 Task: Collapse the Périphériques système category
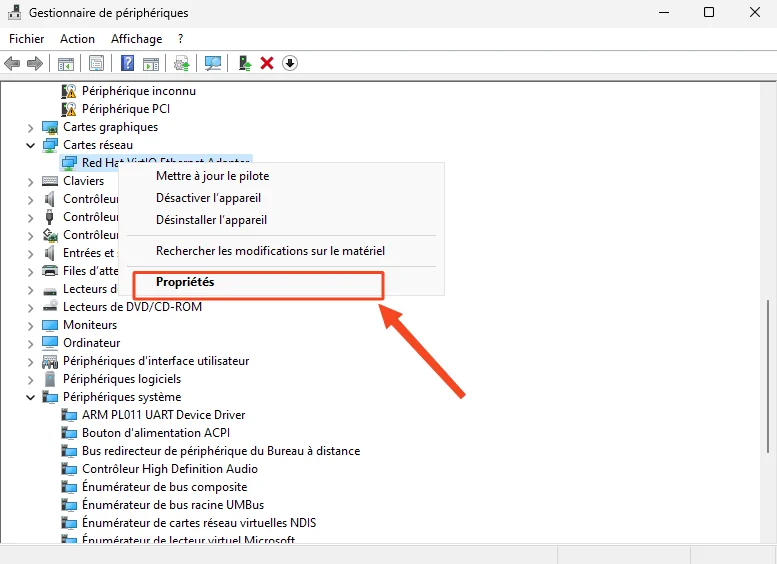tap(31, 397)
